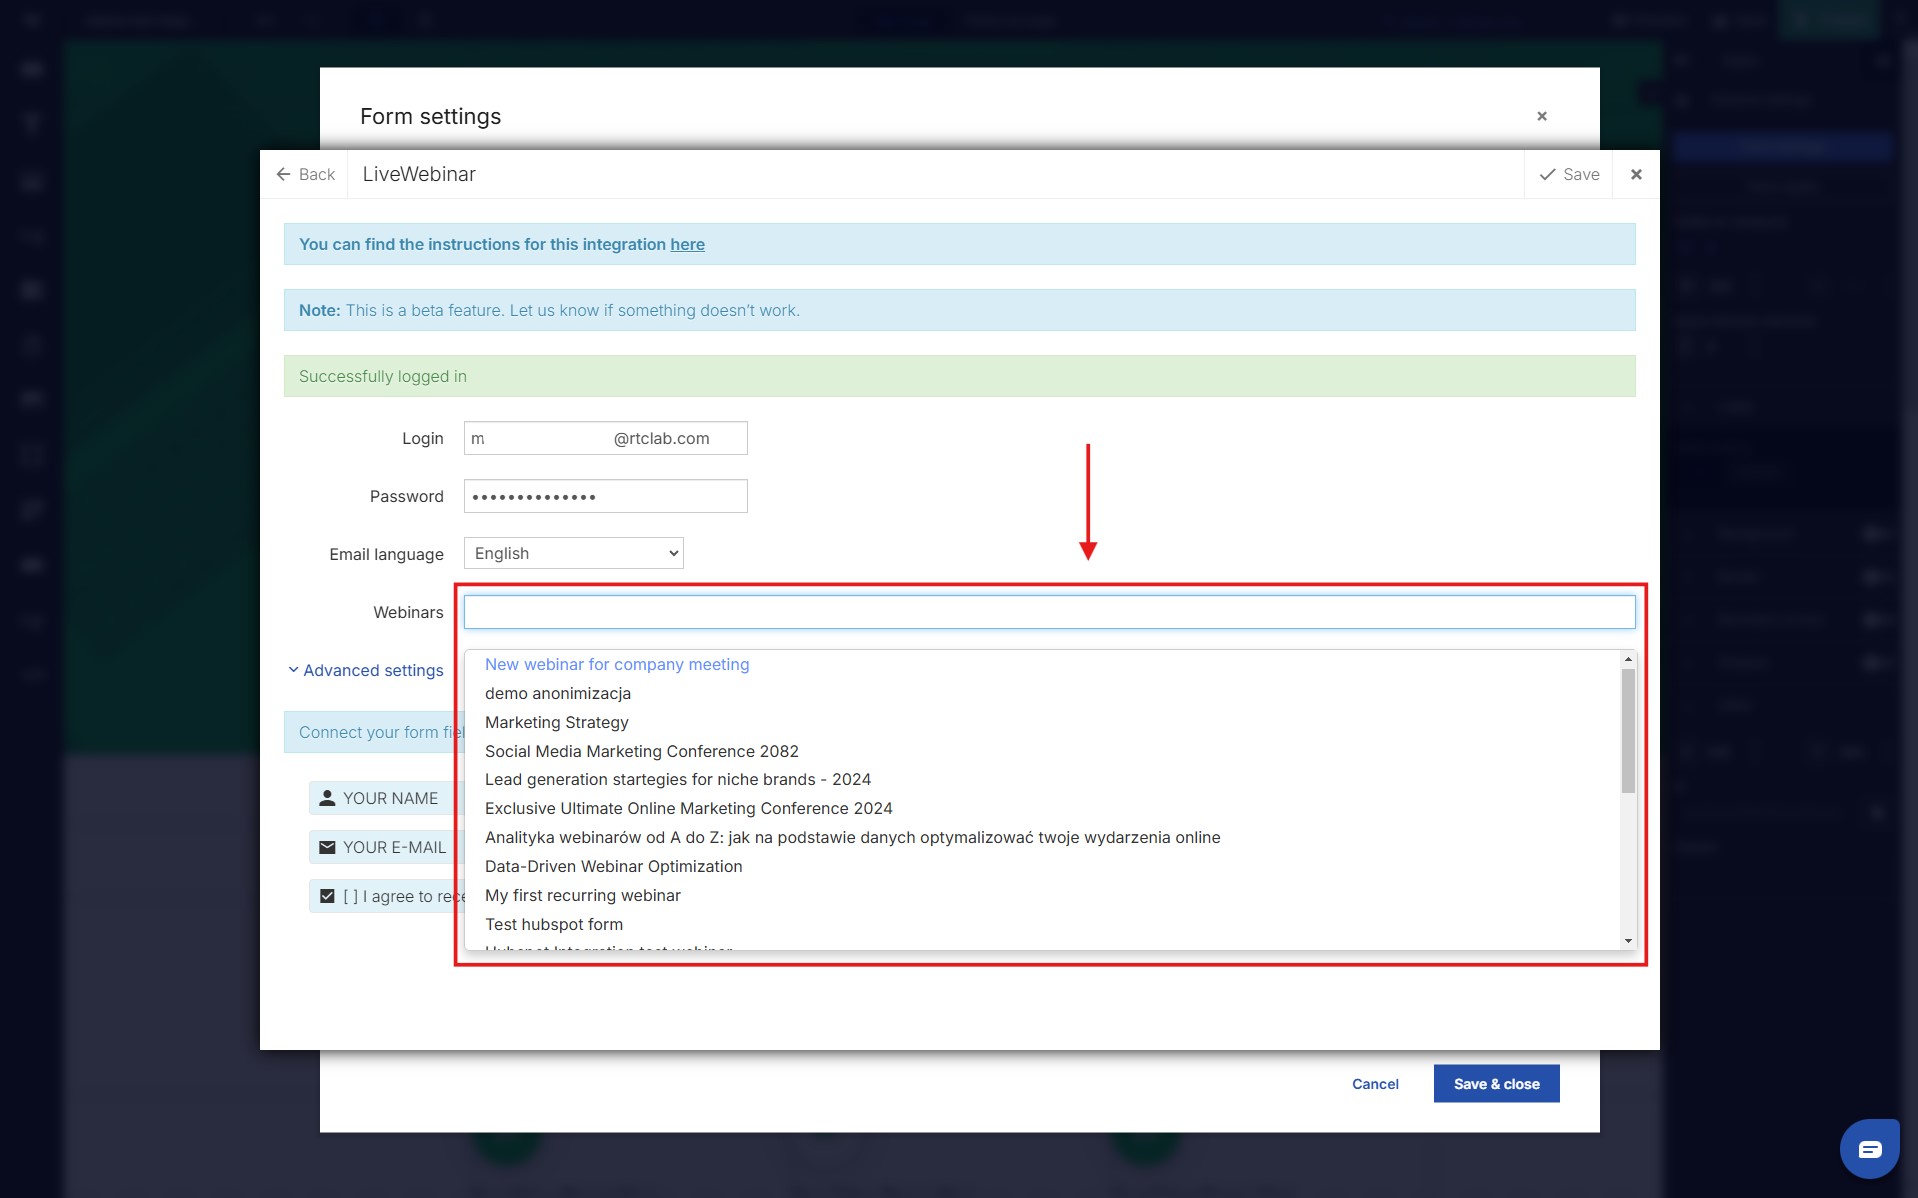Click the checkbox icon in agree field

coord(327,896)
